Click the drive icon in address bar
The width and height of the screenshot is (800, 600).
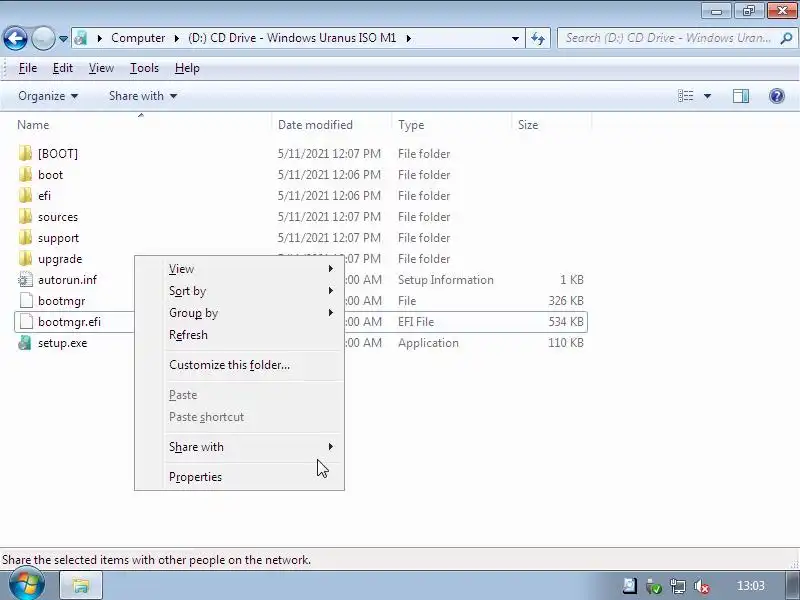pyautogui.click(x=81, y=38)
